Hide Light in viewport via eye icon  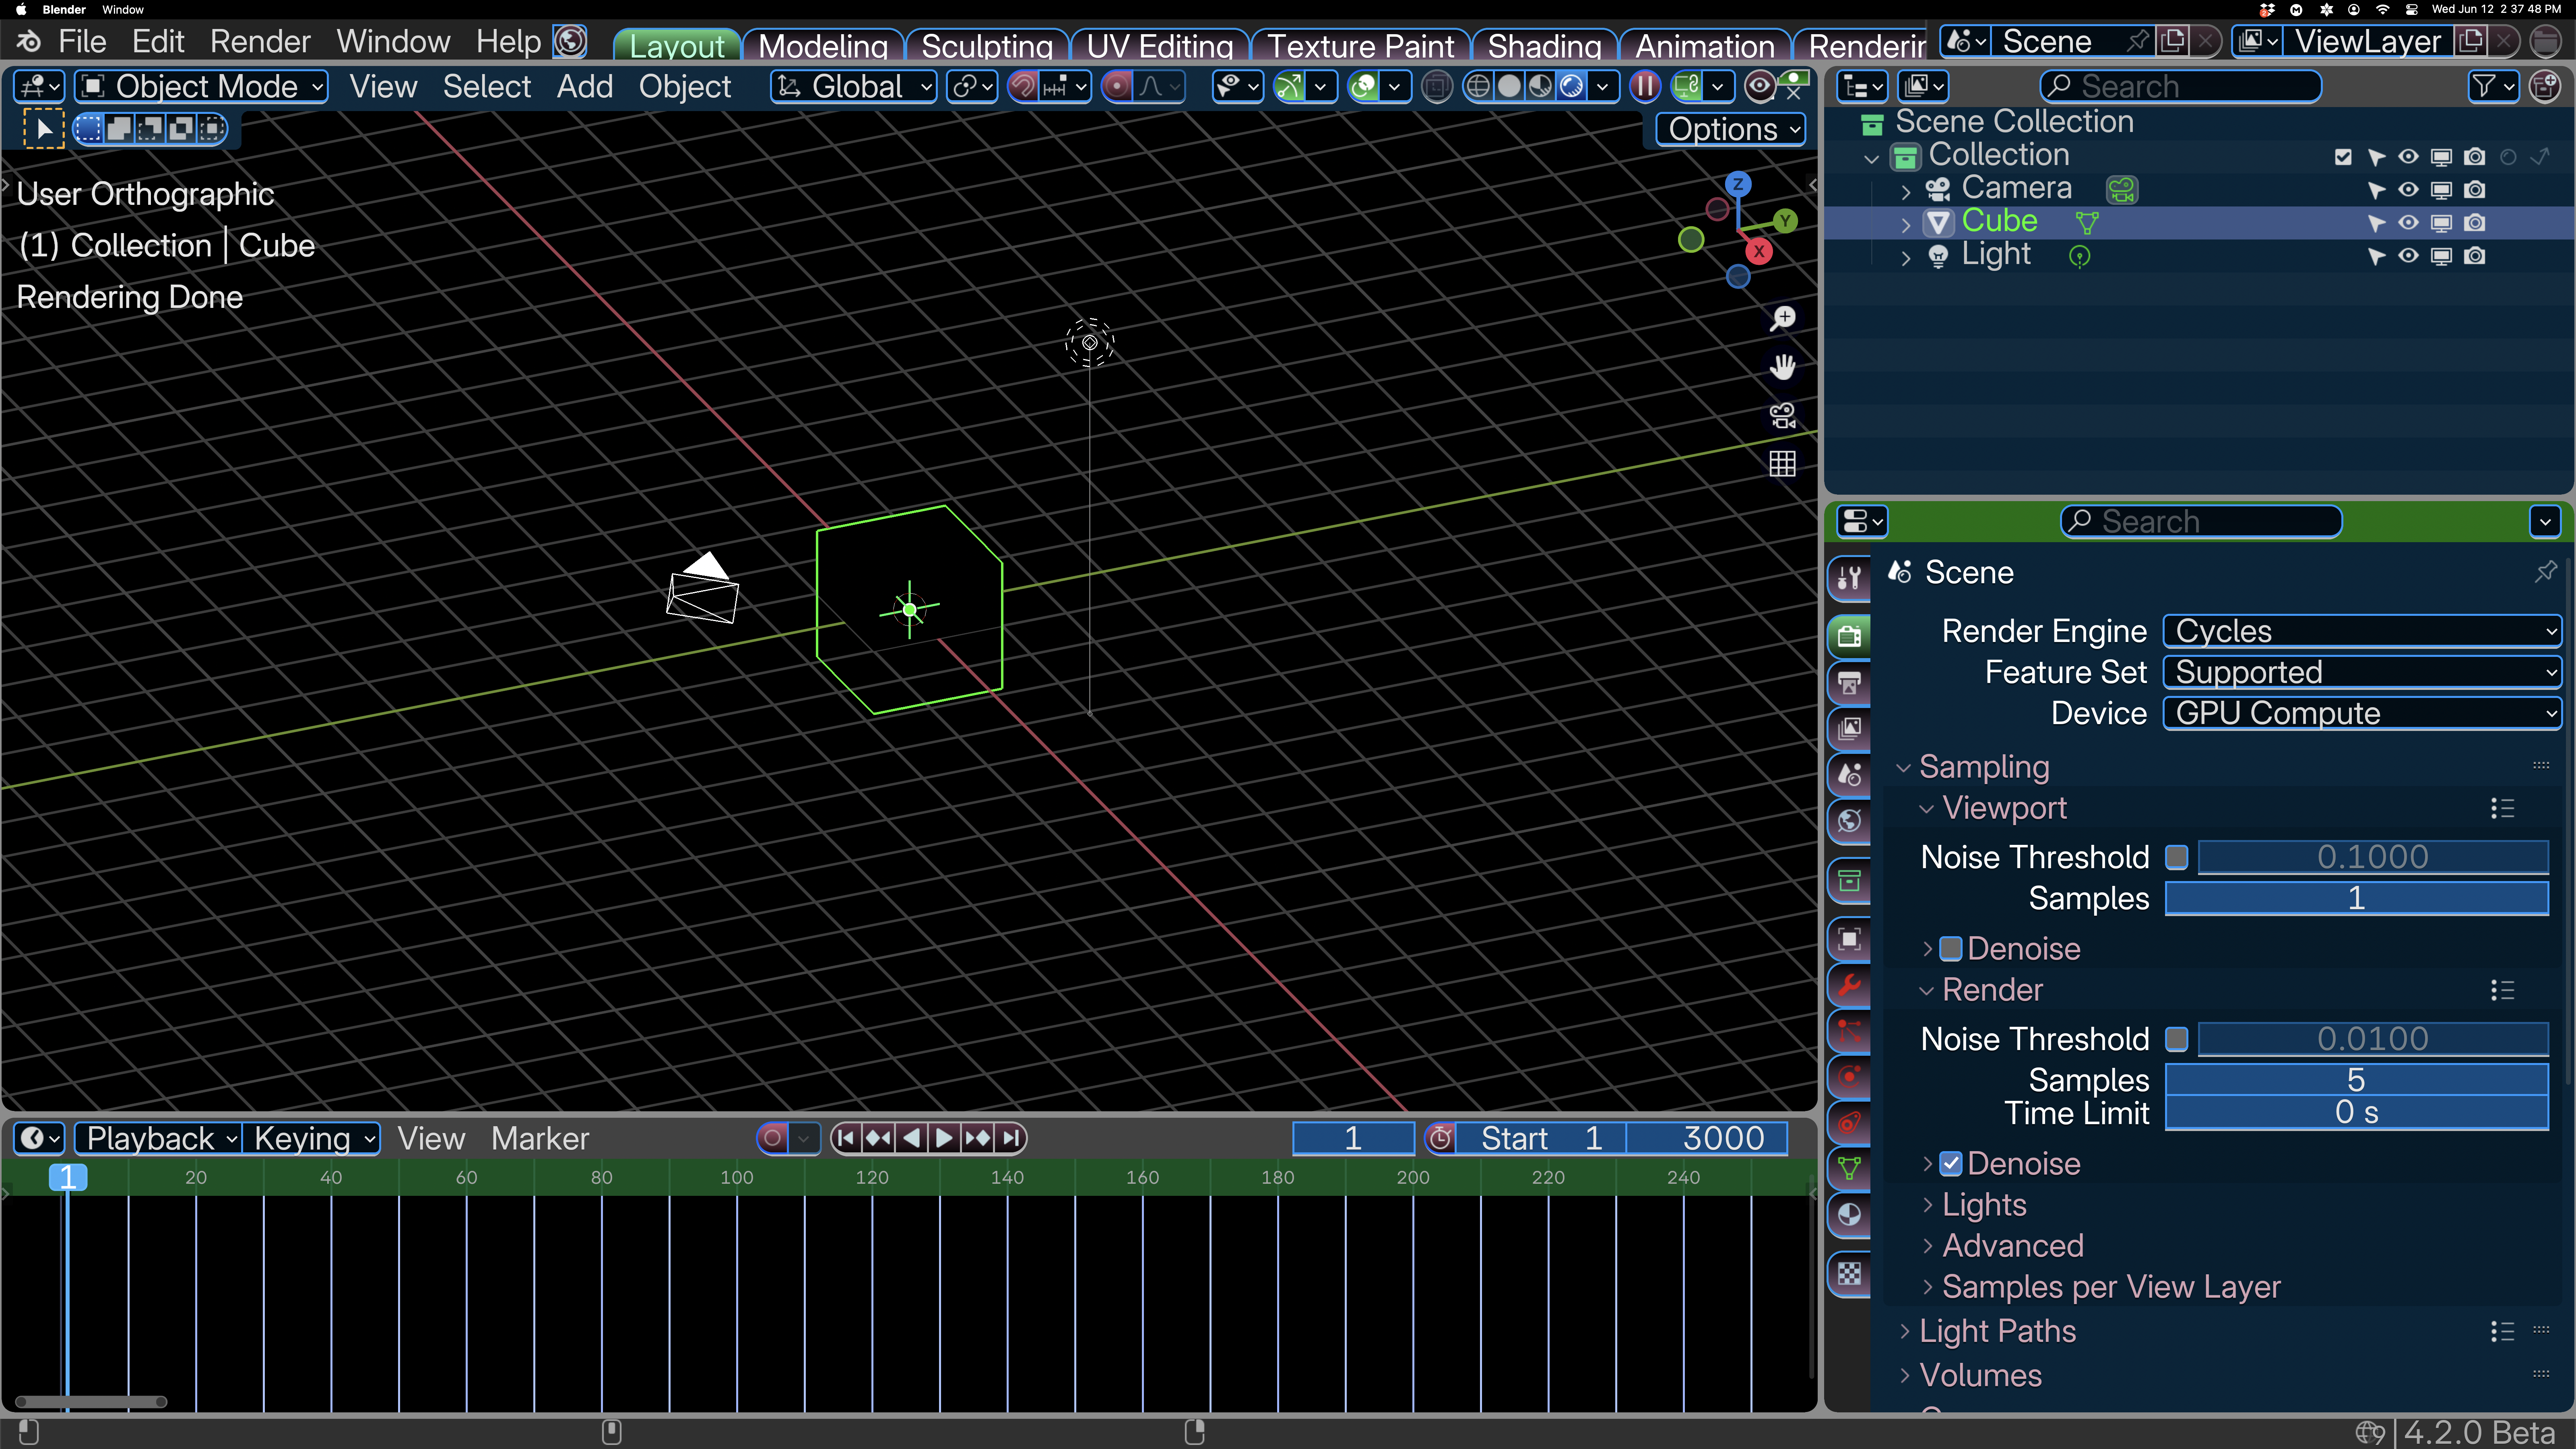tap(2408, 255)
